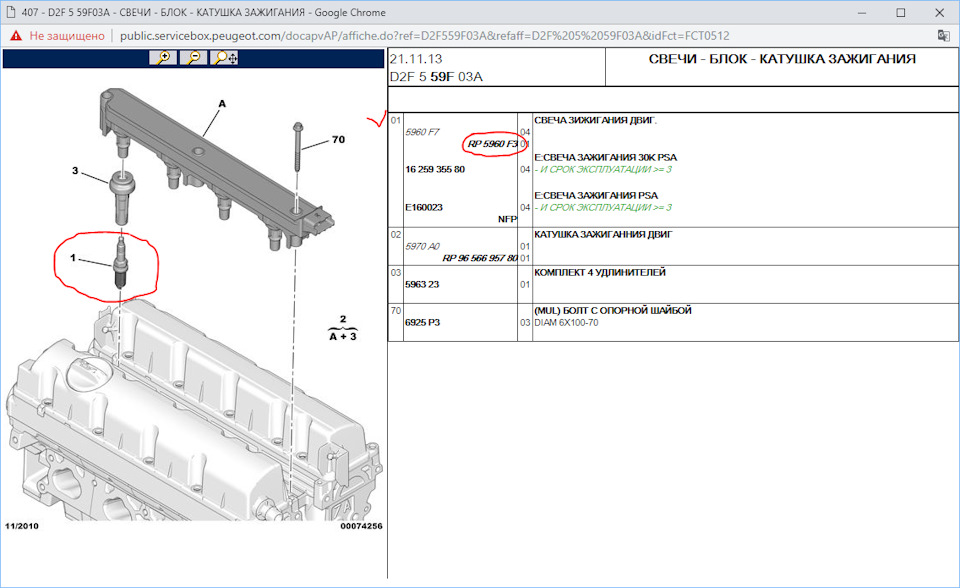Open the Chrome translate page icon
The height and width of the screenshot is (588, 960).
pos(943,36)
